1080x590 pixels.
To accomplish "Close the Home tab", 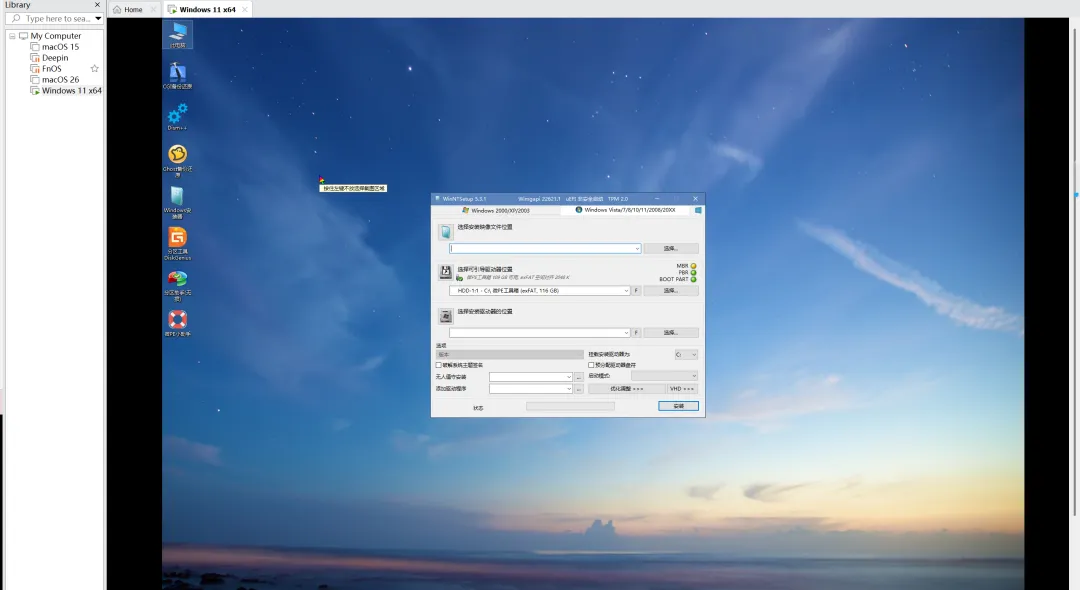I will 153,10.
